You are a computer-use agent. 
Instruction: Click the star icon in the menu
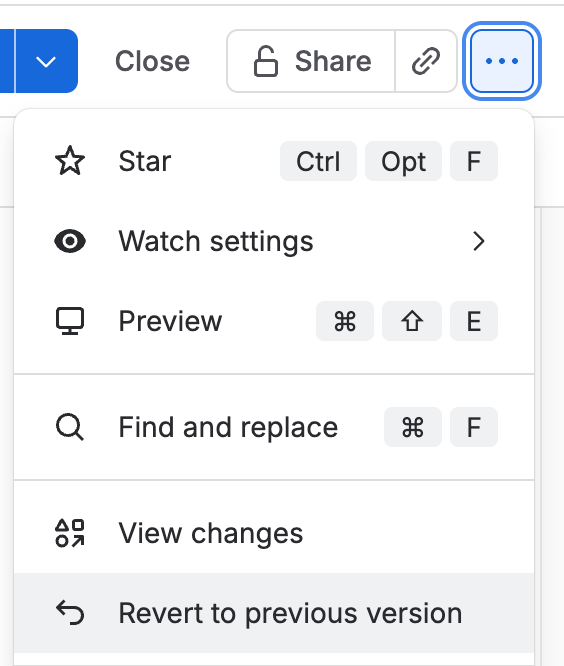(x=70, y=161)
